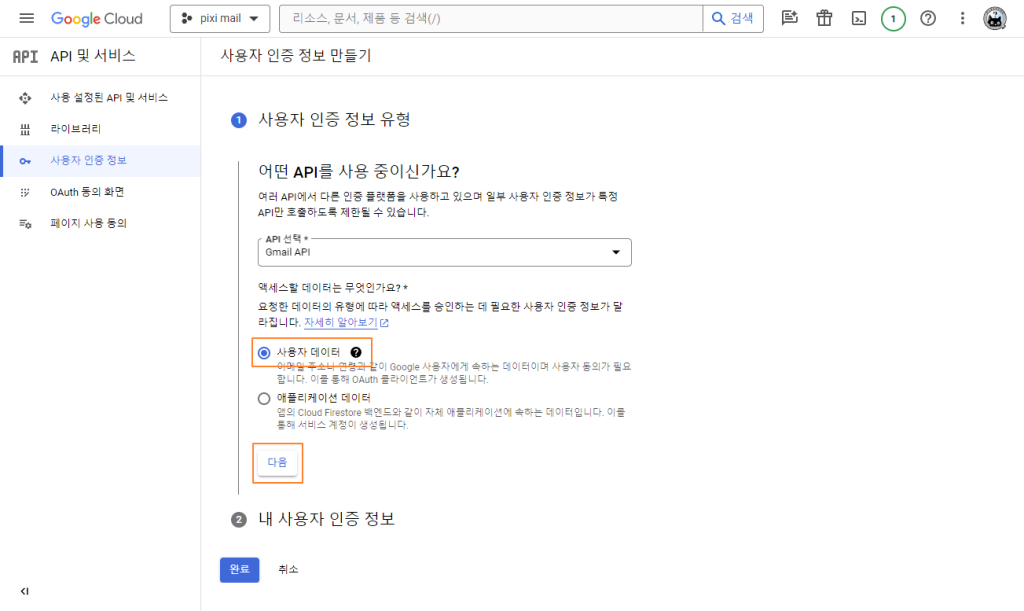Open the navigation hamburger menu
This screenshot has width=1024, height=611.
(27, 18)
